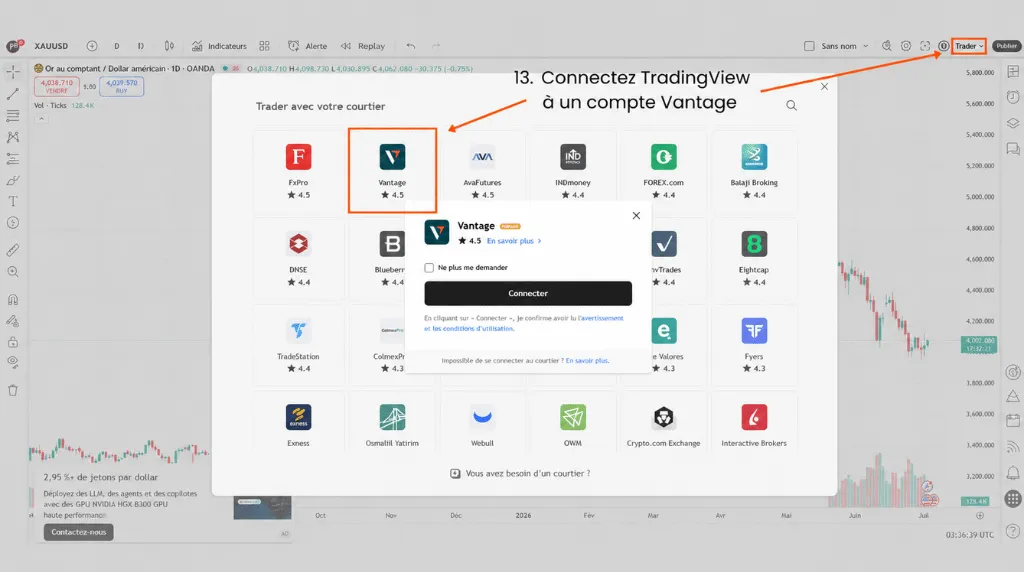Click the Connecter button
Screen dimensions: 1024x572
[x=528, y=293]
